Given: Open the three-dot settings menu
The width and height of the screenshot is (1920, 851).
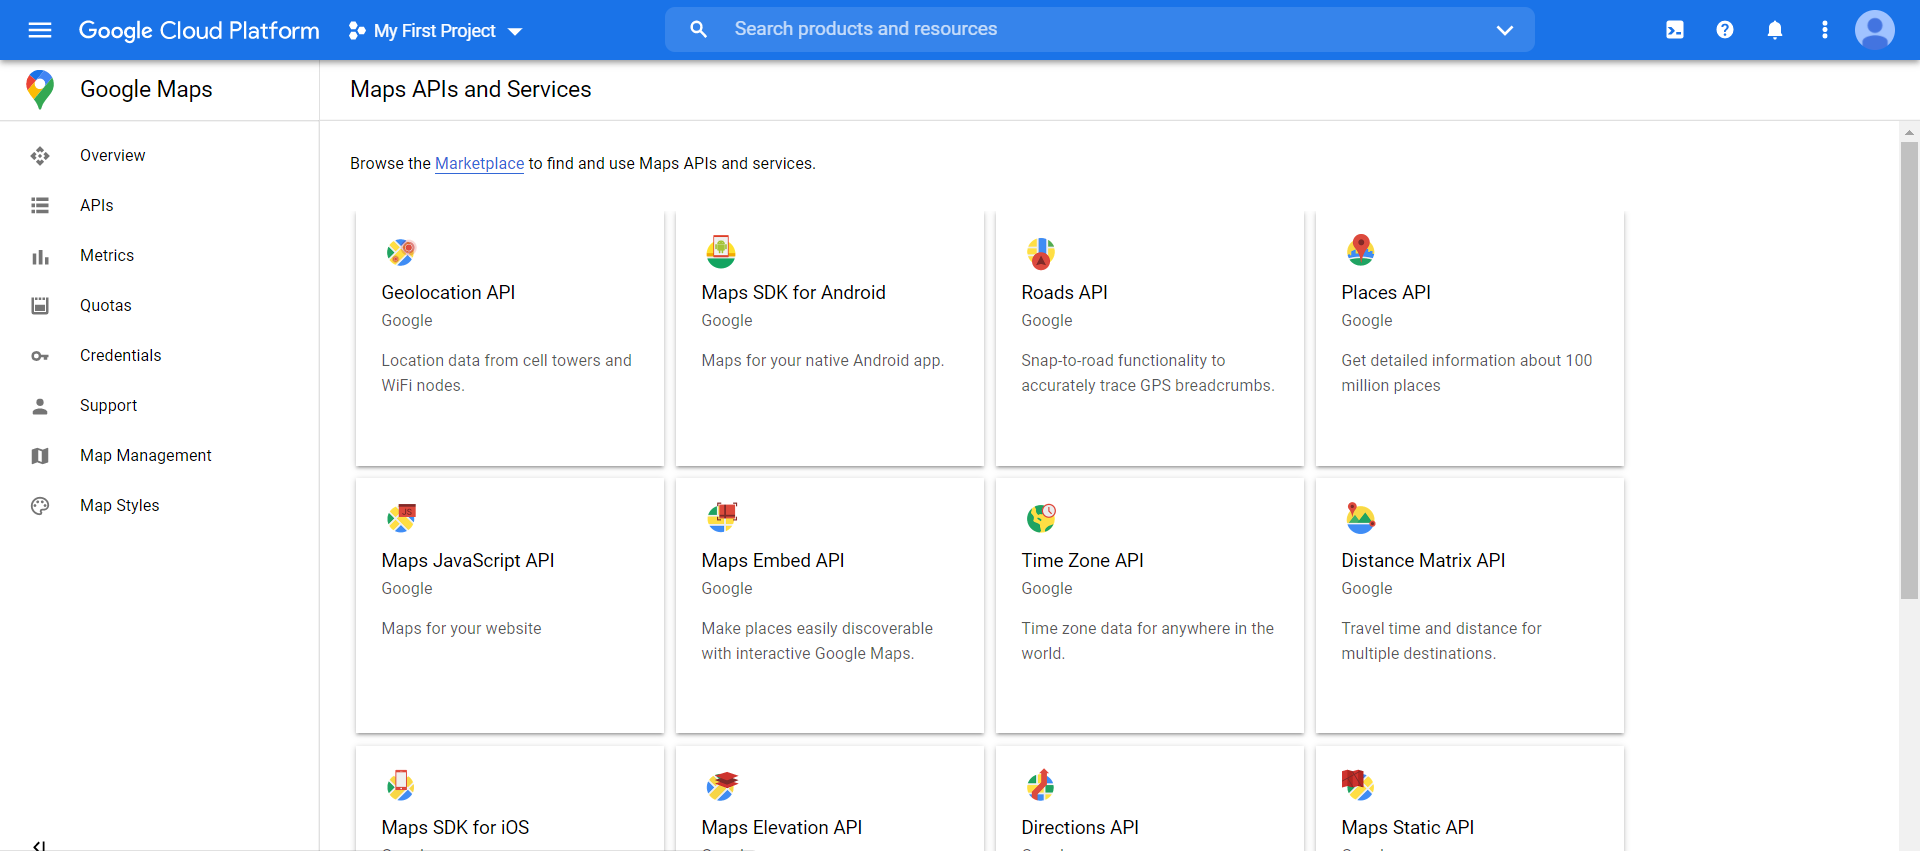Looking at the screenshot, I should point(1825,30).
